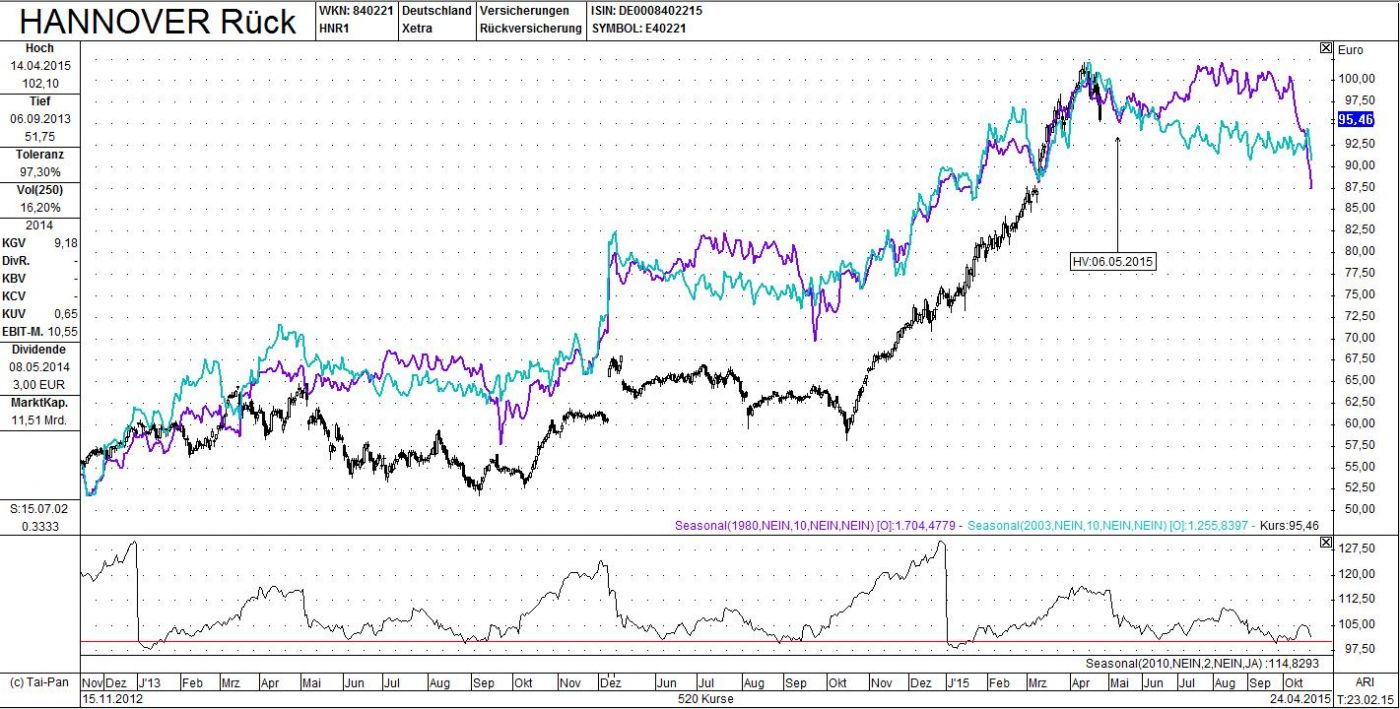Screen dimensions: 1400x709
Task: Click the J'15 time axis label
Action: click(958, 682)
